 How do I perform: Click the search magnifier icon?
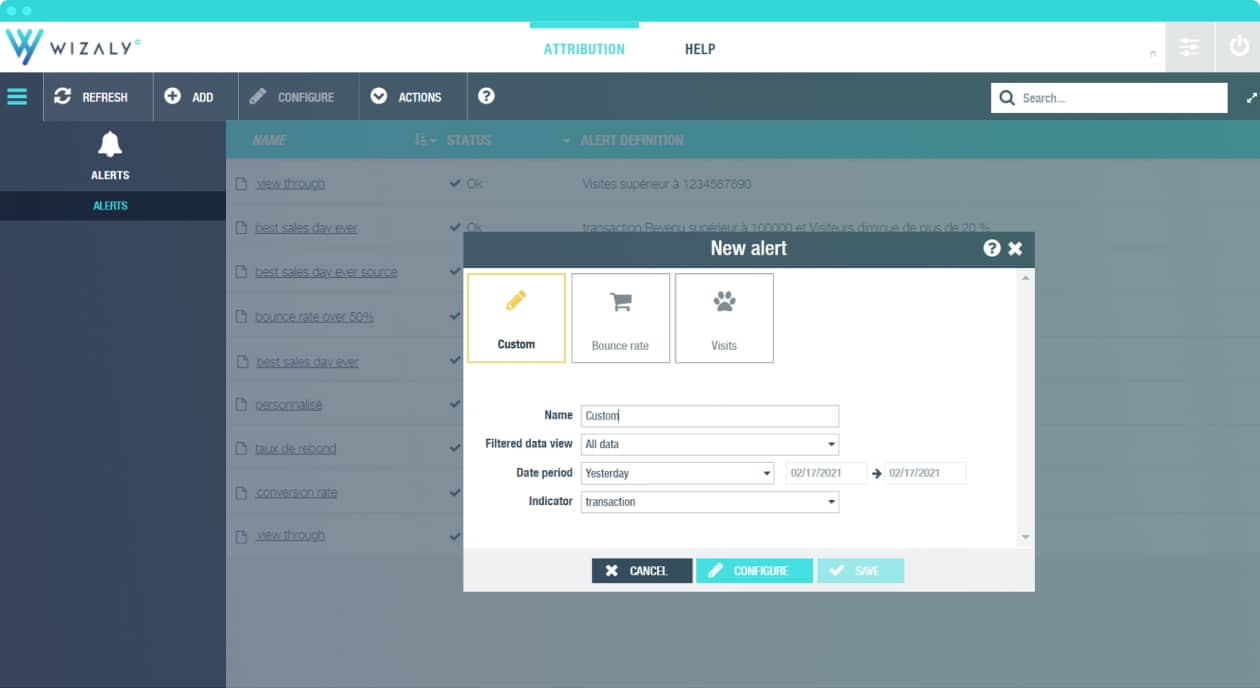click(1006, 98)
